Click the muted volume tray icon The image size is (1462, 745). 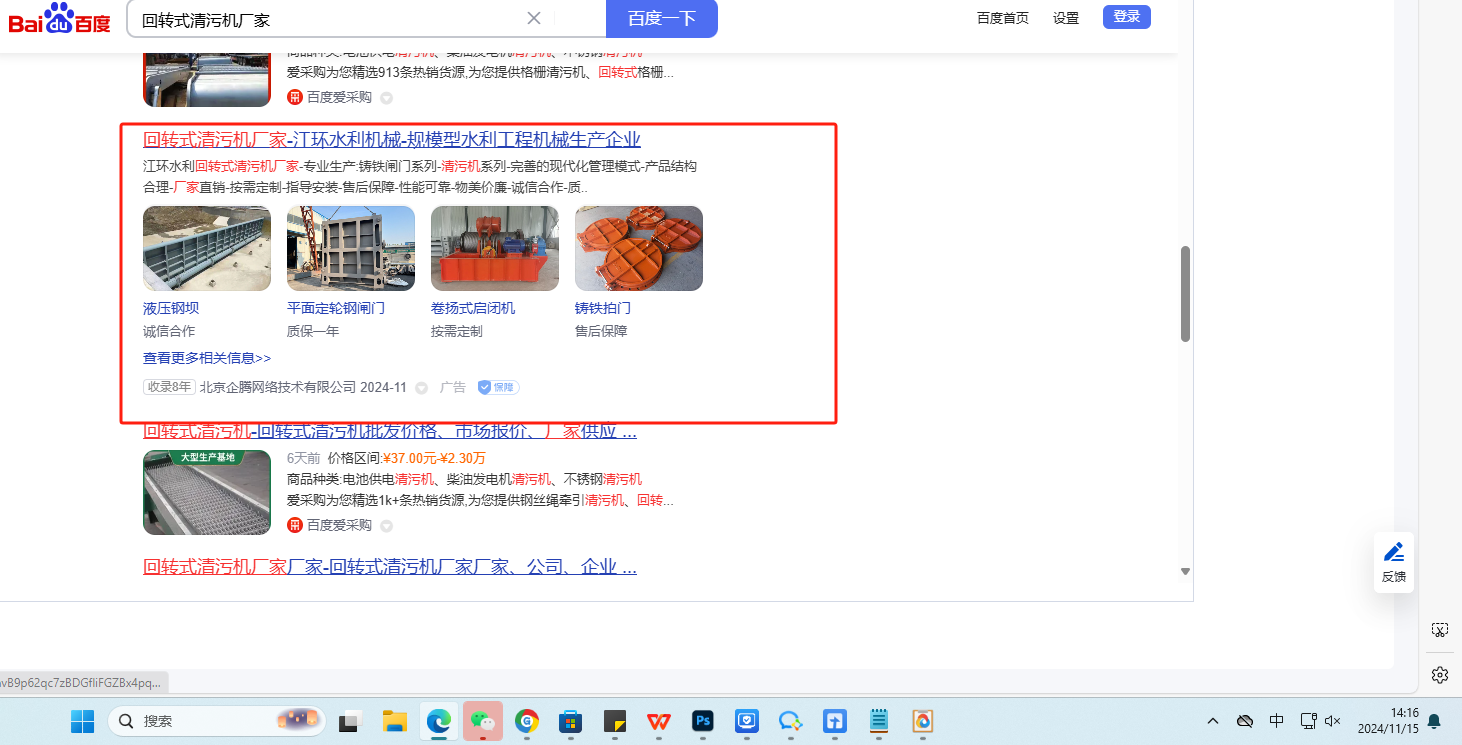1332,721
